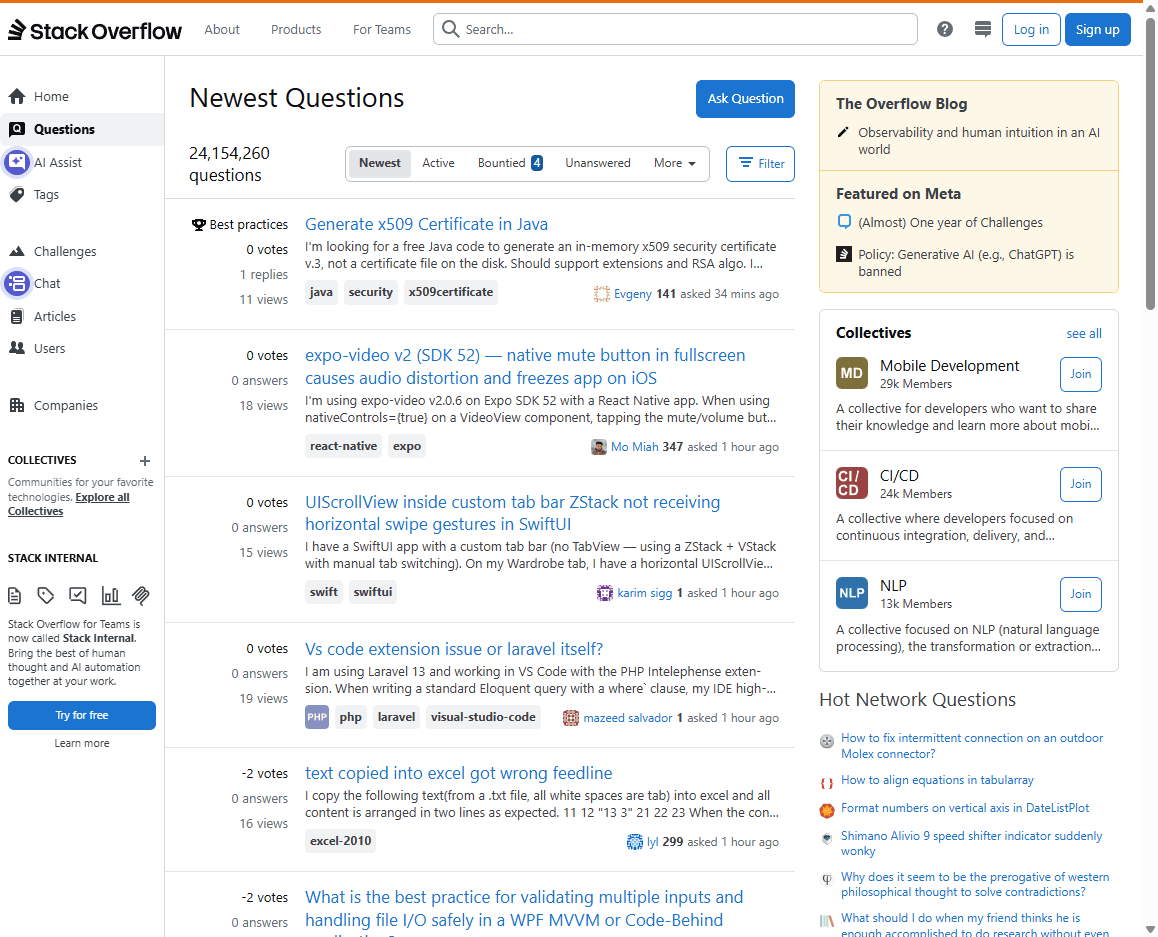
Task: Click inside the Search input field
Action: pyautogui.click(x=675, y=30)
